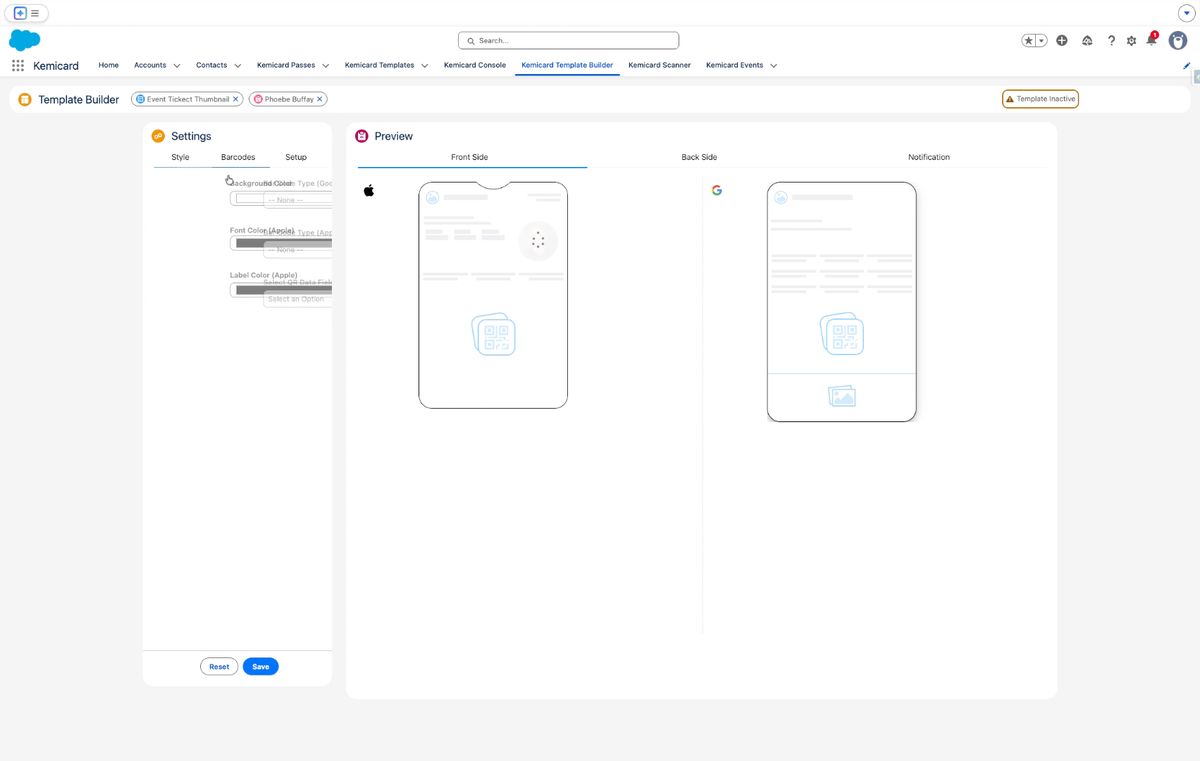This screenshot has height=761, width=1200.
Task: Pick the Font Color (Apple) swatch
Action: click(x=281, y=243)
